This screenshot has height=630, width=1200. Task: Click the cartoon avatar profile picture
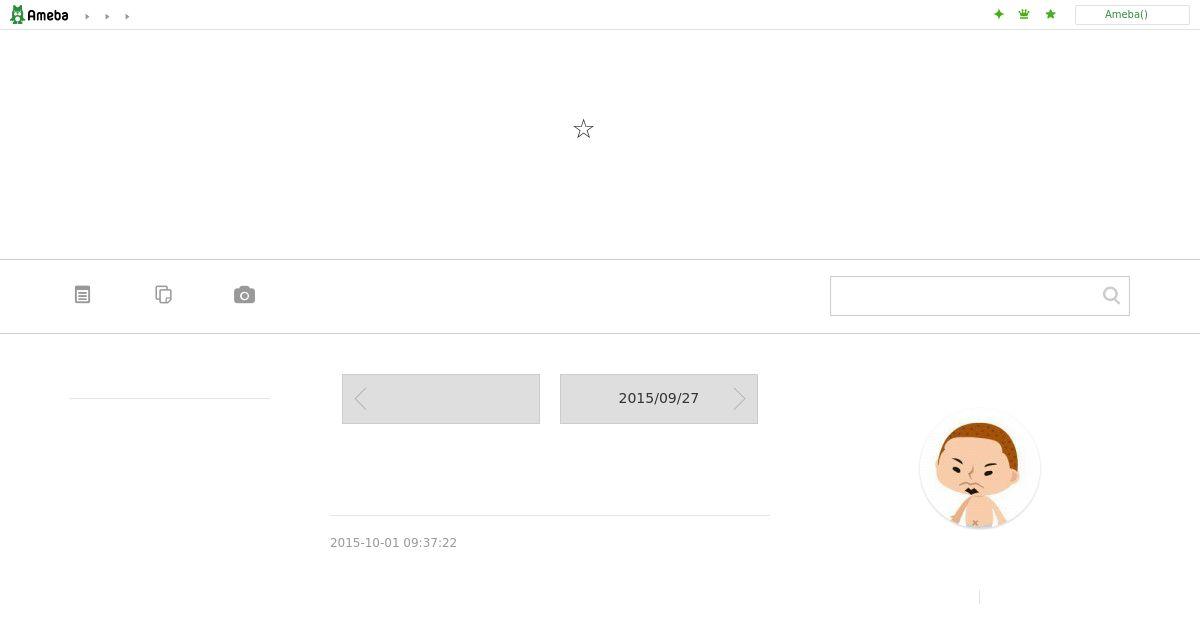(980, 468)
